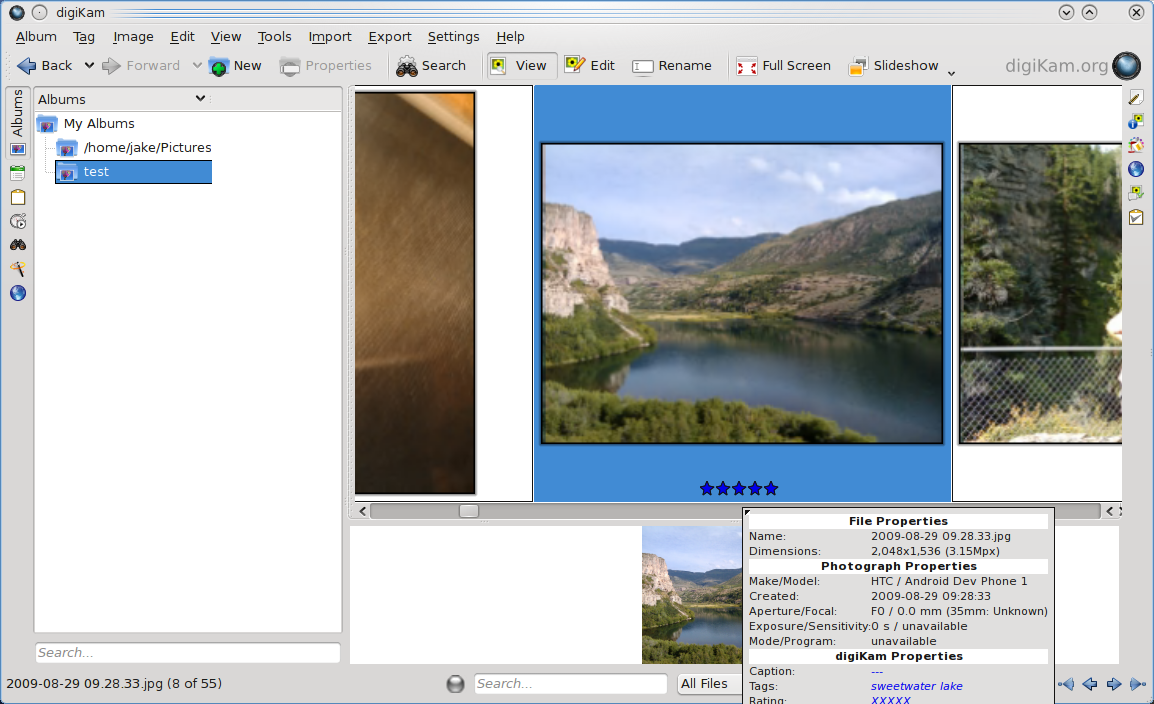Jump to the last image arrow
The image size is (1154, 704).
(x=1138, y=684)
